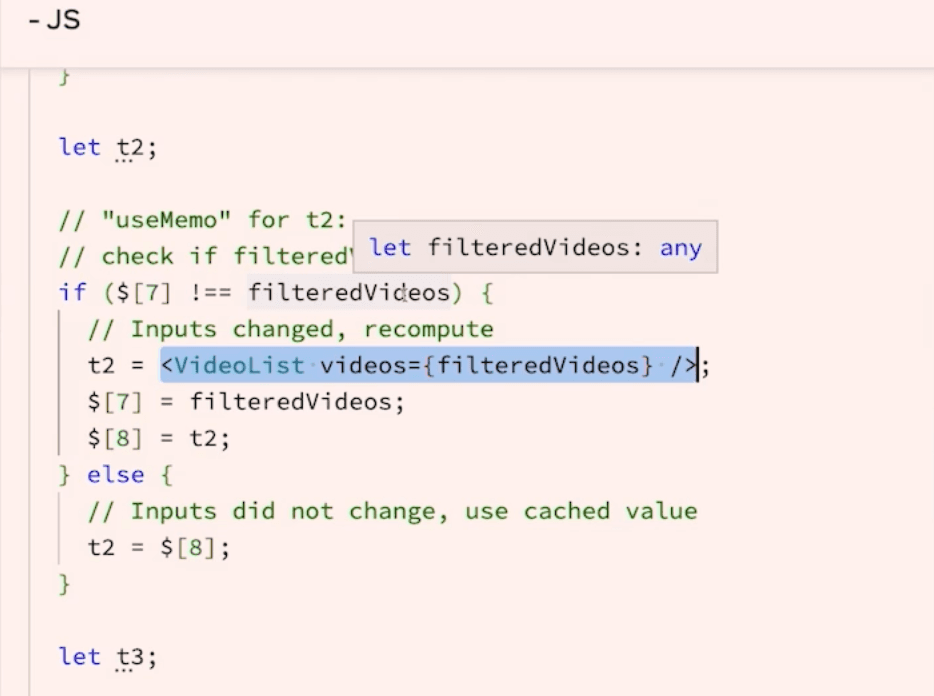
Task: Click the "let t2;" declaration
Action: (x=106, y=146)
